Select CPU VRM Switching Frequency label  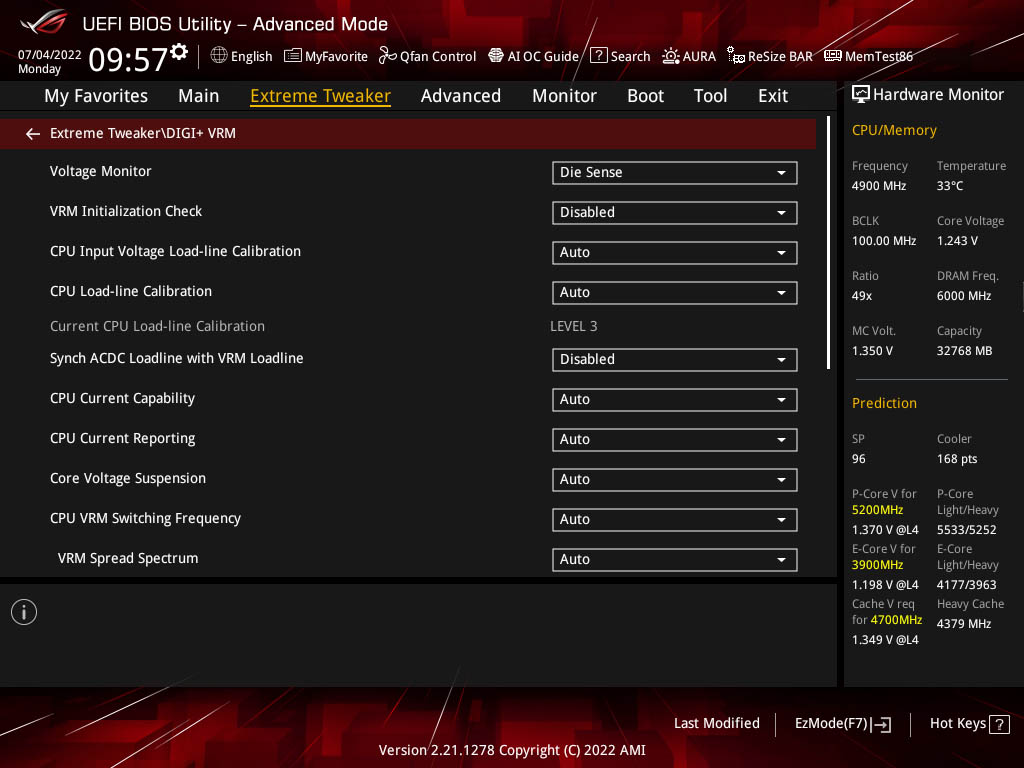pos(145,519)
